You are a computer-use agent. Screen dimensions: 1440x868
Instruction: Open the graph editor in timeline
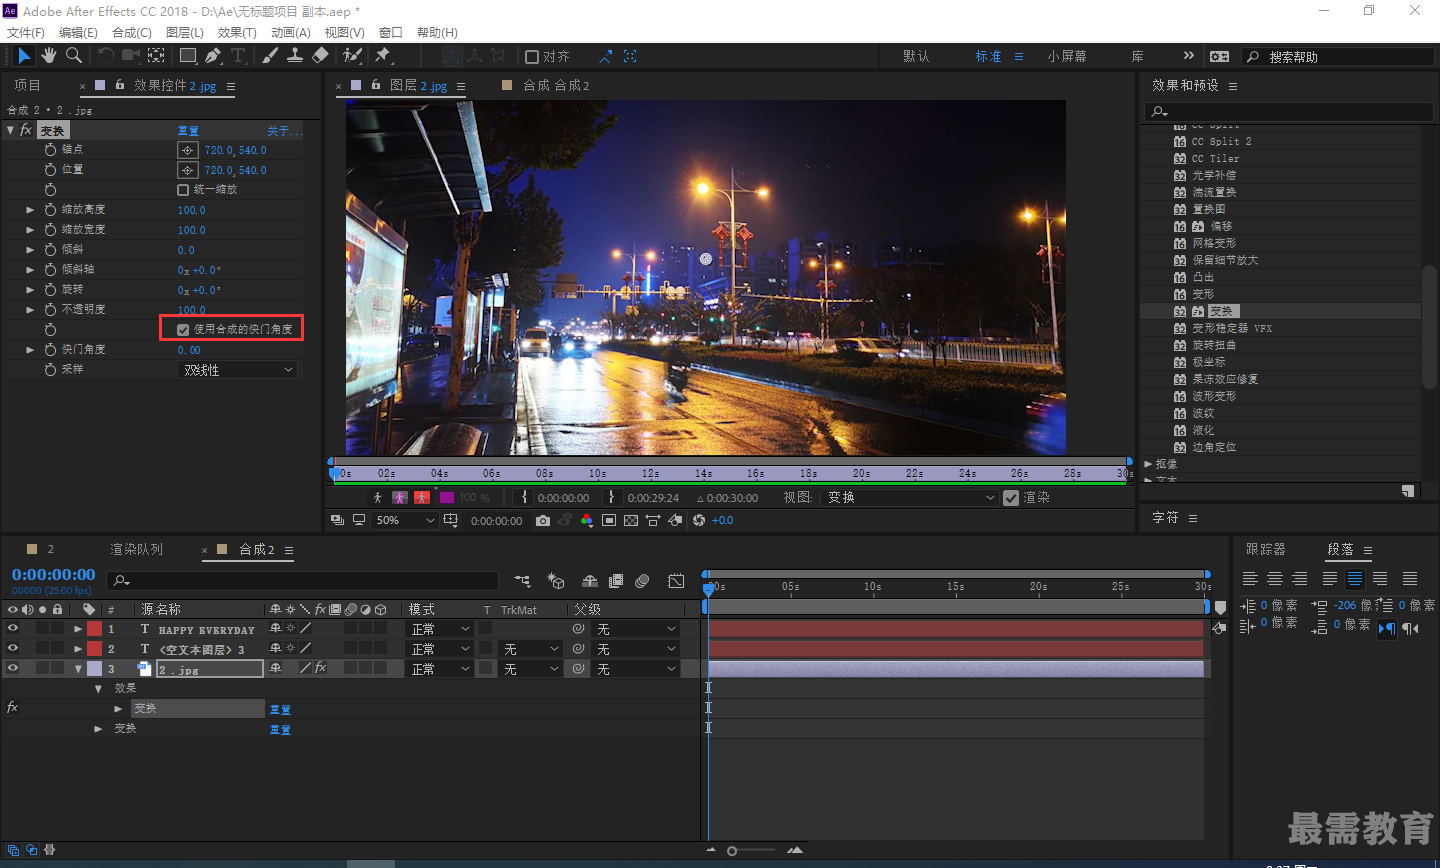676,581
